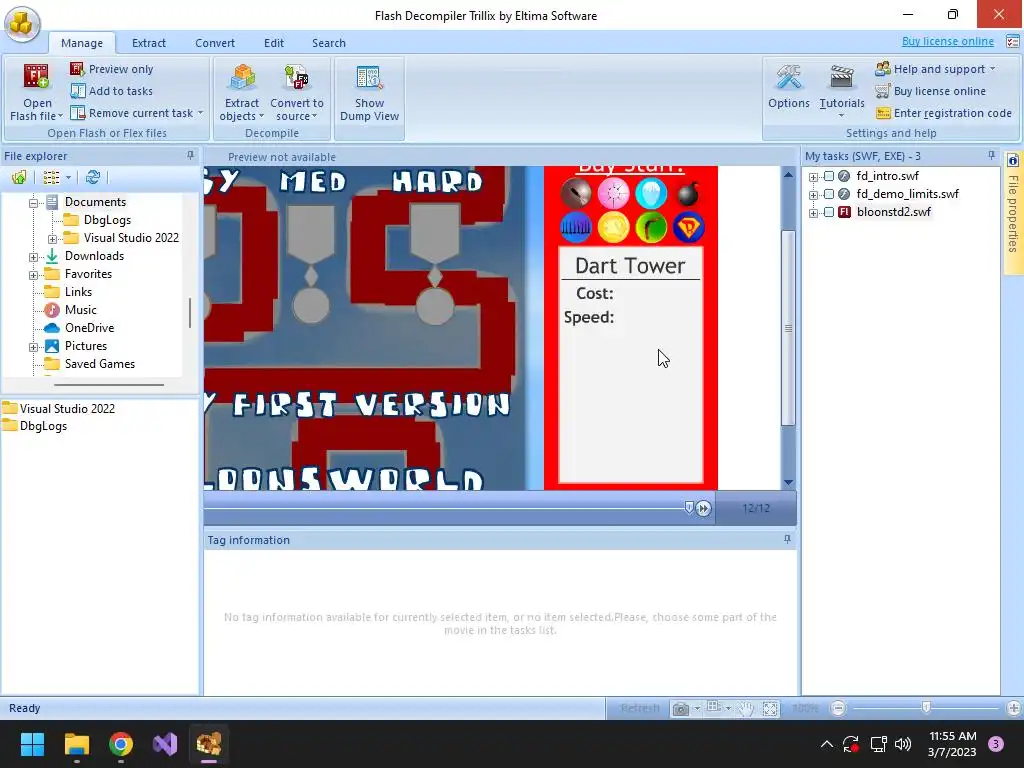Go up one folder level in File explorer
This screenshot has width=1024, height=768.
[x=19, y=177]
